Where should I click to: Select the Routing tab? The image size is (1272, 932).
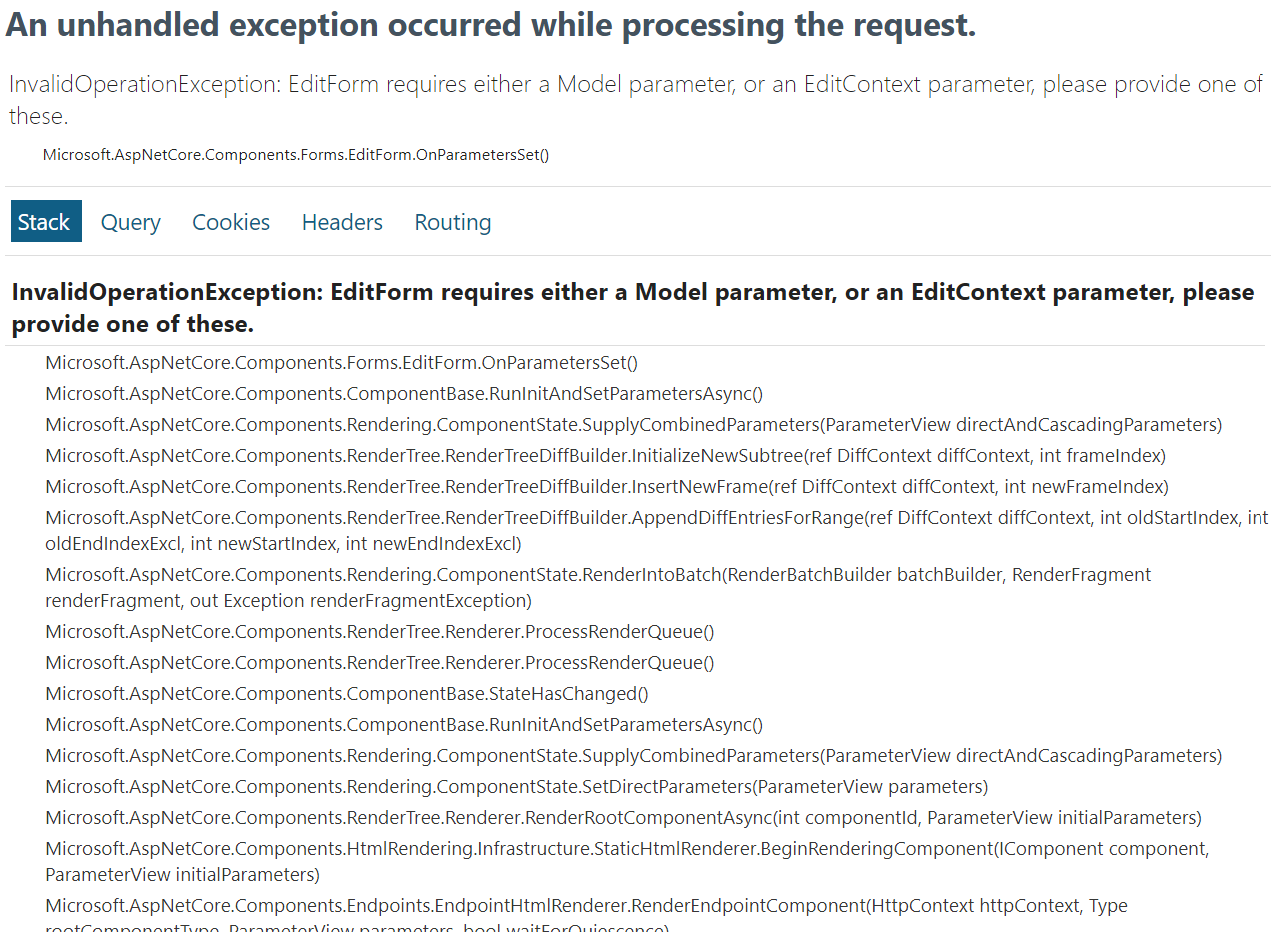[x=453, y=222]
